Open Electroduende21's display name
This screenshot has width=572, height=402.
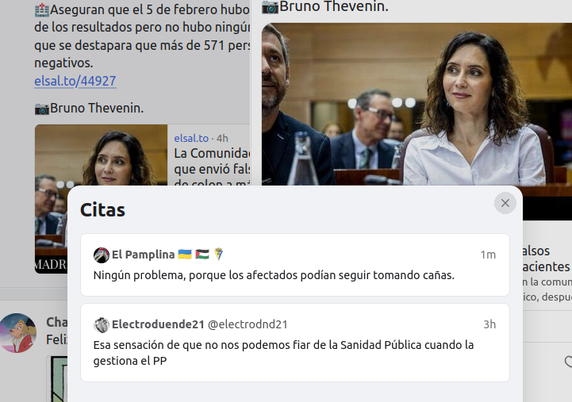click(x=158, y=324)
